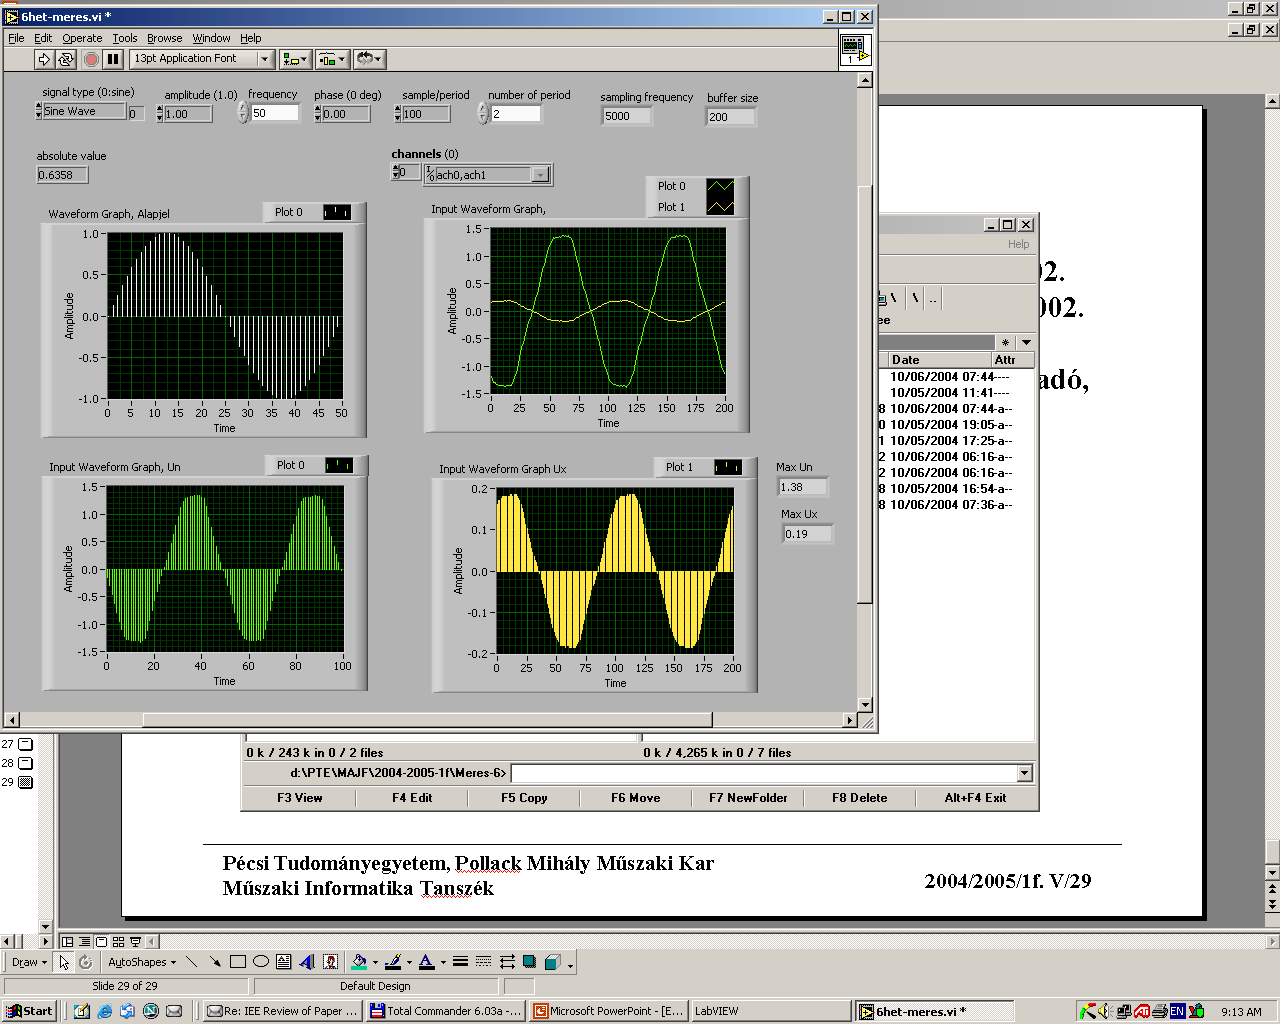Expand the Font Color dropdown arrow

(x=443, y=963)
